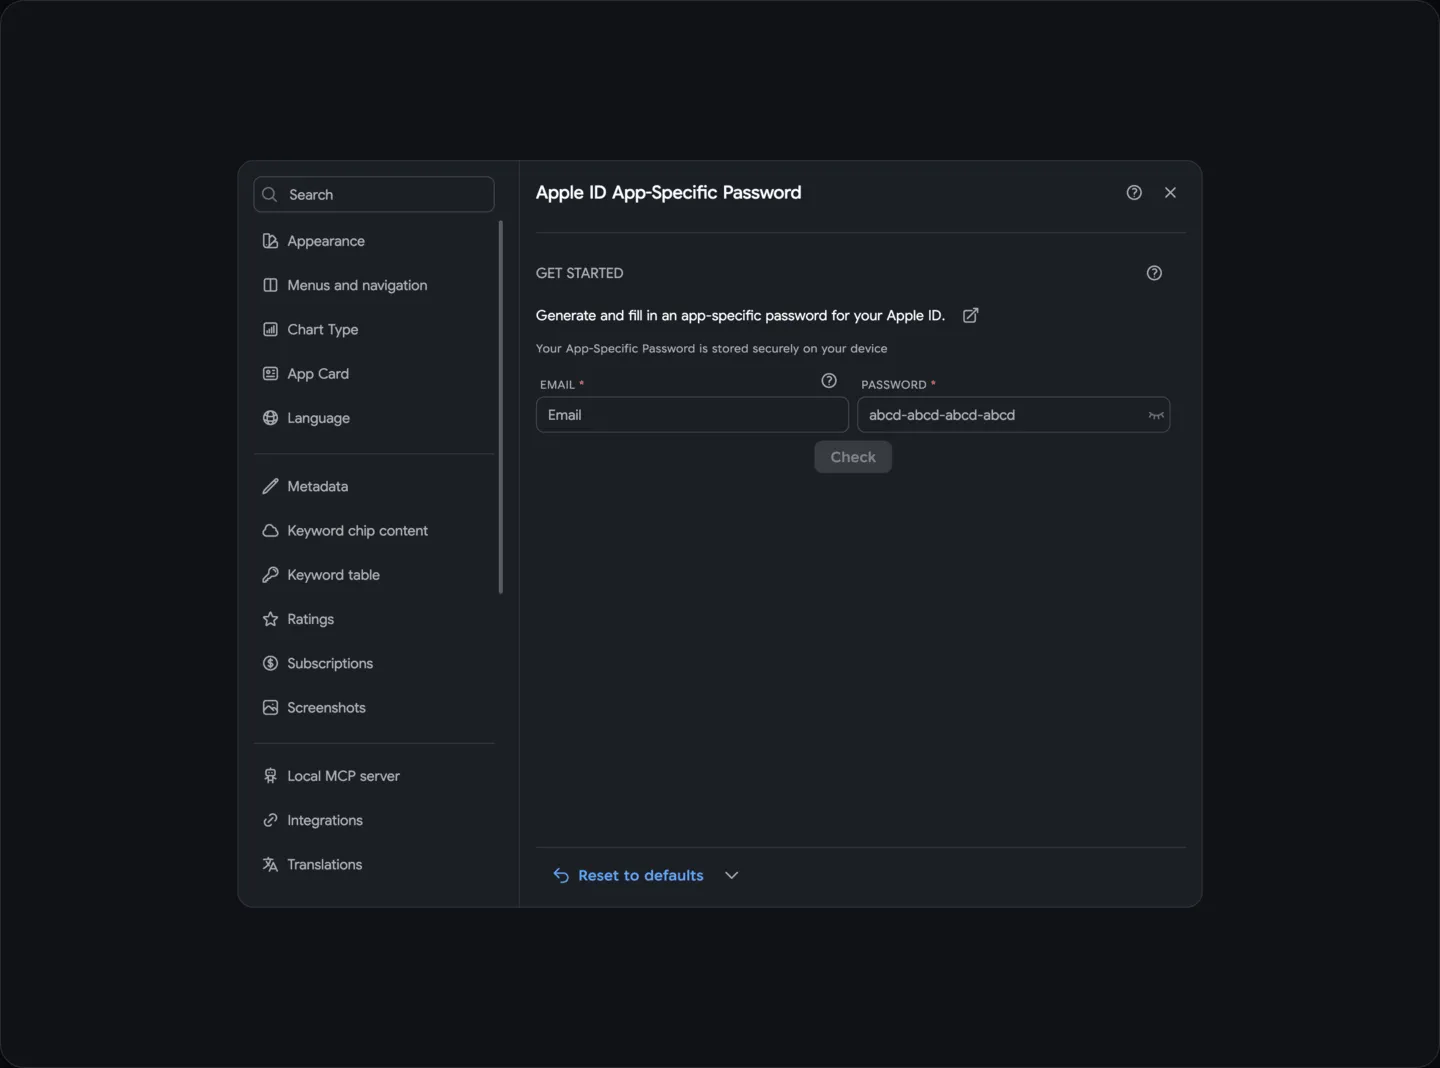Click the cloud icon for Keyword chip content
Image resolution: width=1440 pixels, height=1068 pixels.
click(270, 531)
